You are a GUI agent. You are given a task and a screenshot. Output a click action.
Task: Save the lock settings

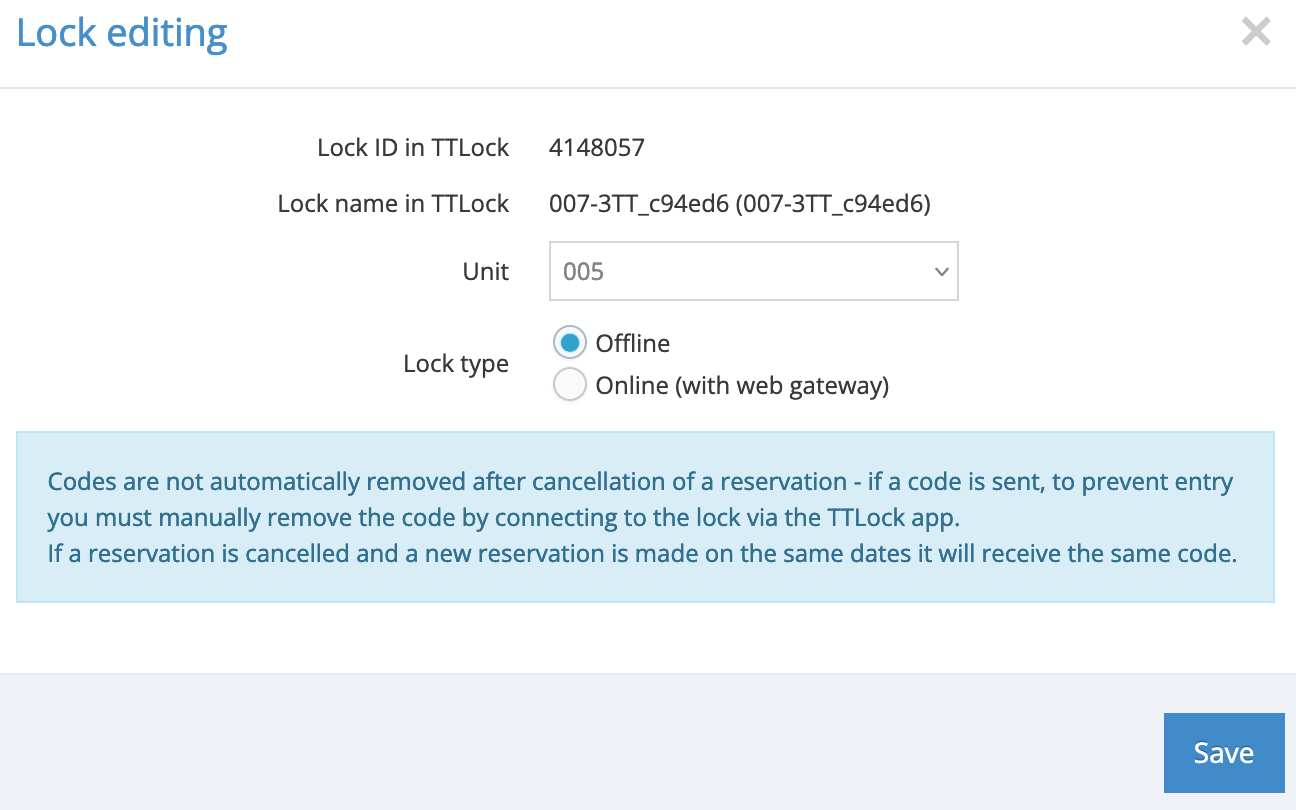pyautogui.click(x=1223, y=753)
